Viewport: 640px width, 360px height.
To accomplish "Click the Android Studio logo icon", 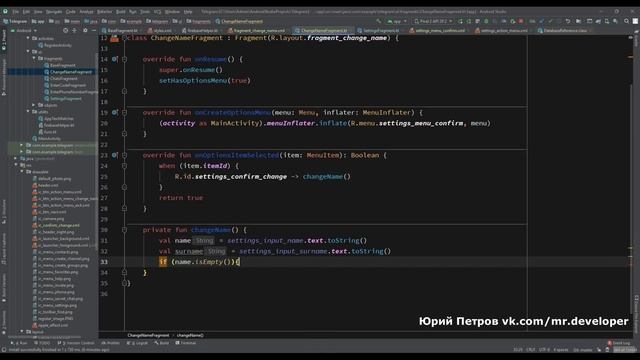I will pyautogui.click(x=5, y=11).
